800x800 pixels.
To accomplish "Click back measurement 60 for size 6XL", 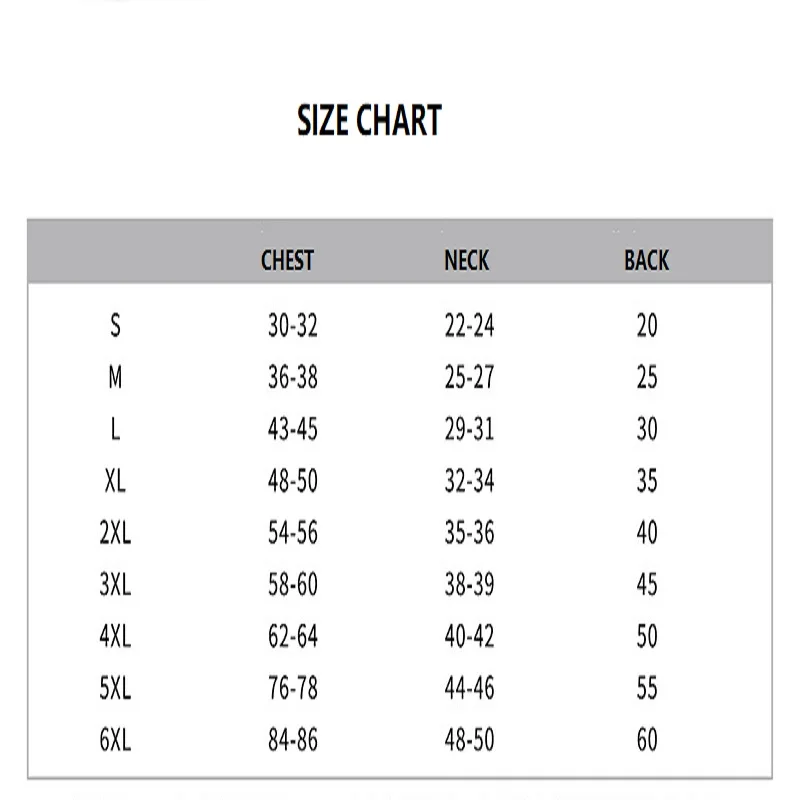I will pos(647,741).
